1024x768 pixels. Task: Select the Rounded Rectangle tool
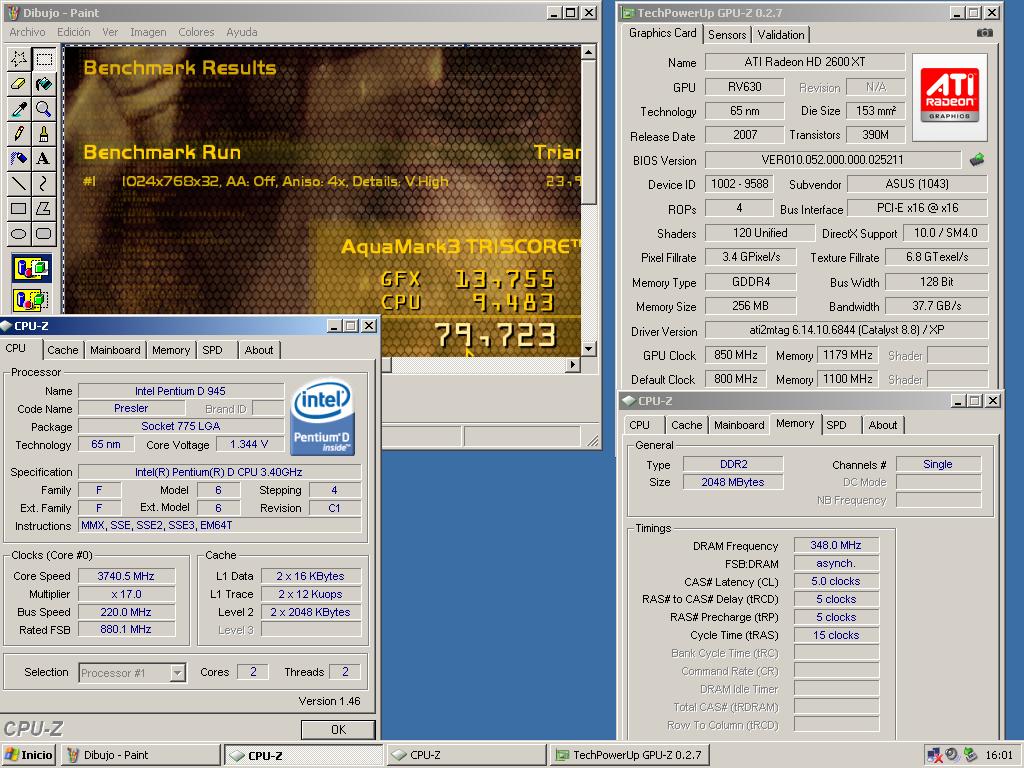pyautogui.click(x=44, y=233)
